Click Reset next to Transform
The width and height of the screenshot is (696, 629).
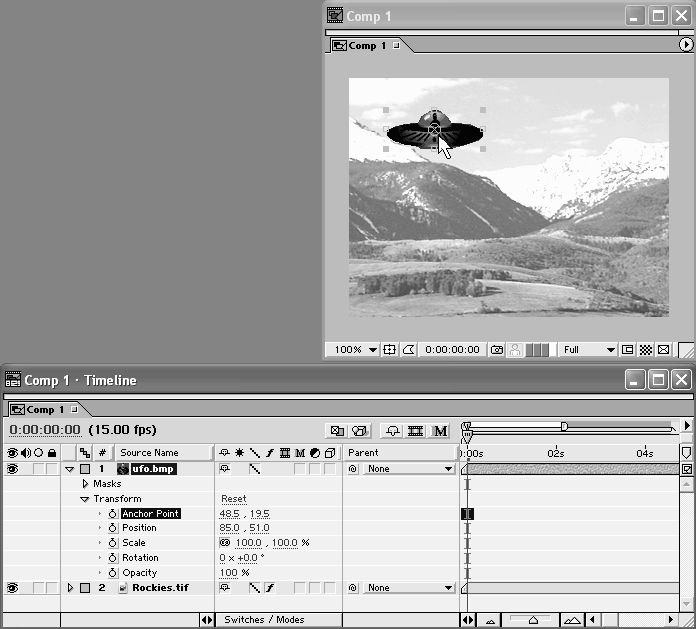pos(233,499)
